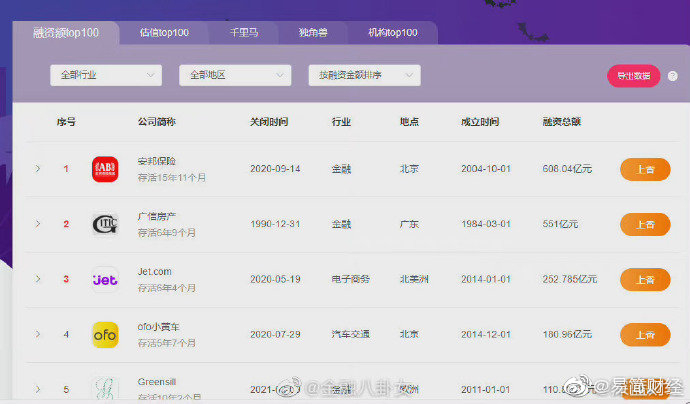
Task: Open the 全部行业 industry dropdown
Action: [x=106, y=75]
